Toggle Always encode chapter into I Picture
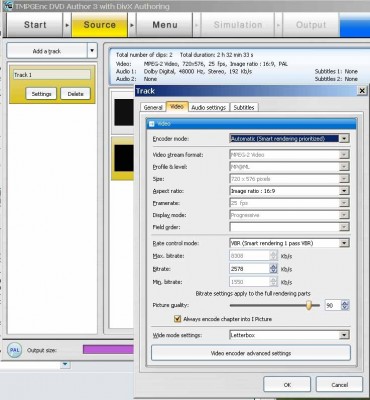 click(177, 319)
